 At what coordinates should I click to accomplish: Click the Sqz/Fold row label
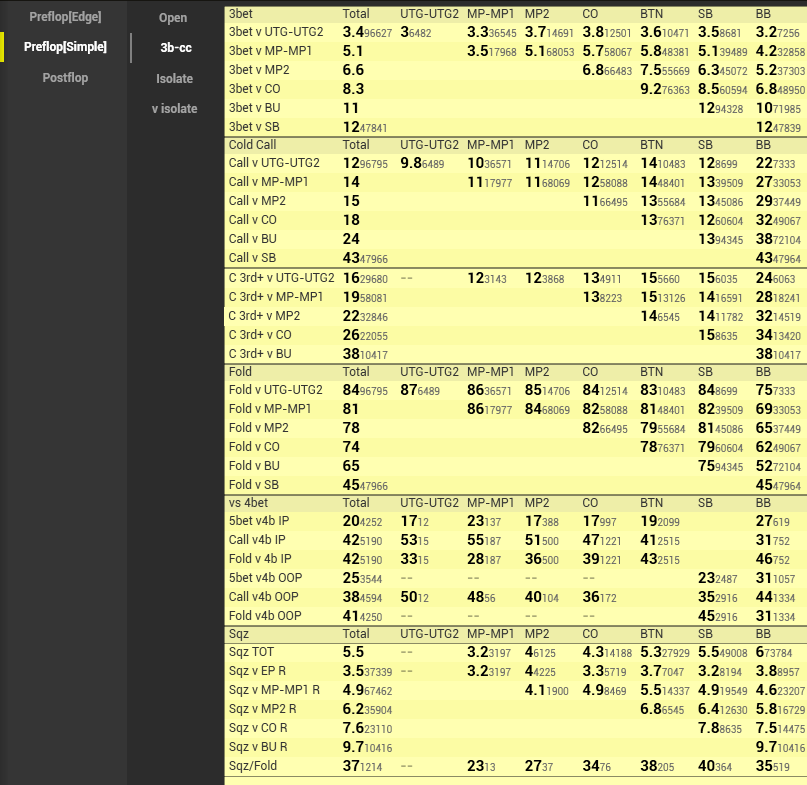tap(253, 766)
